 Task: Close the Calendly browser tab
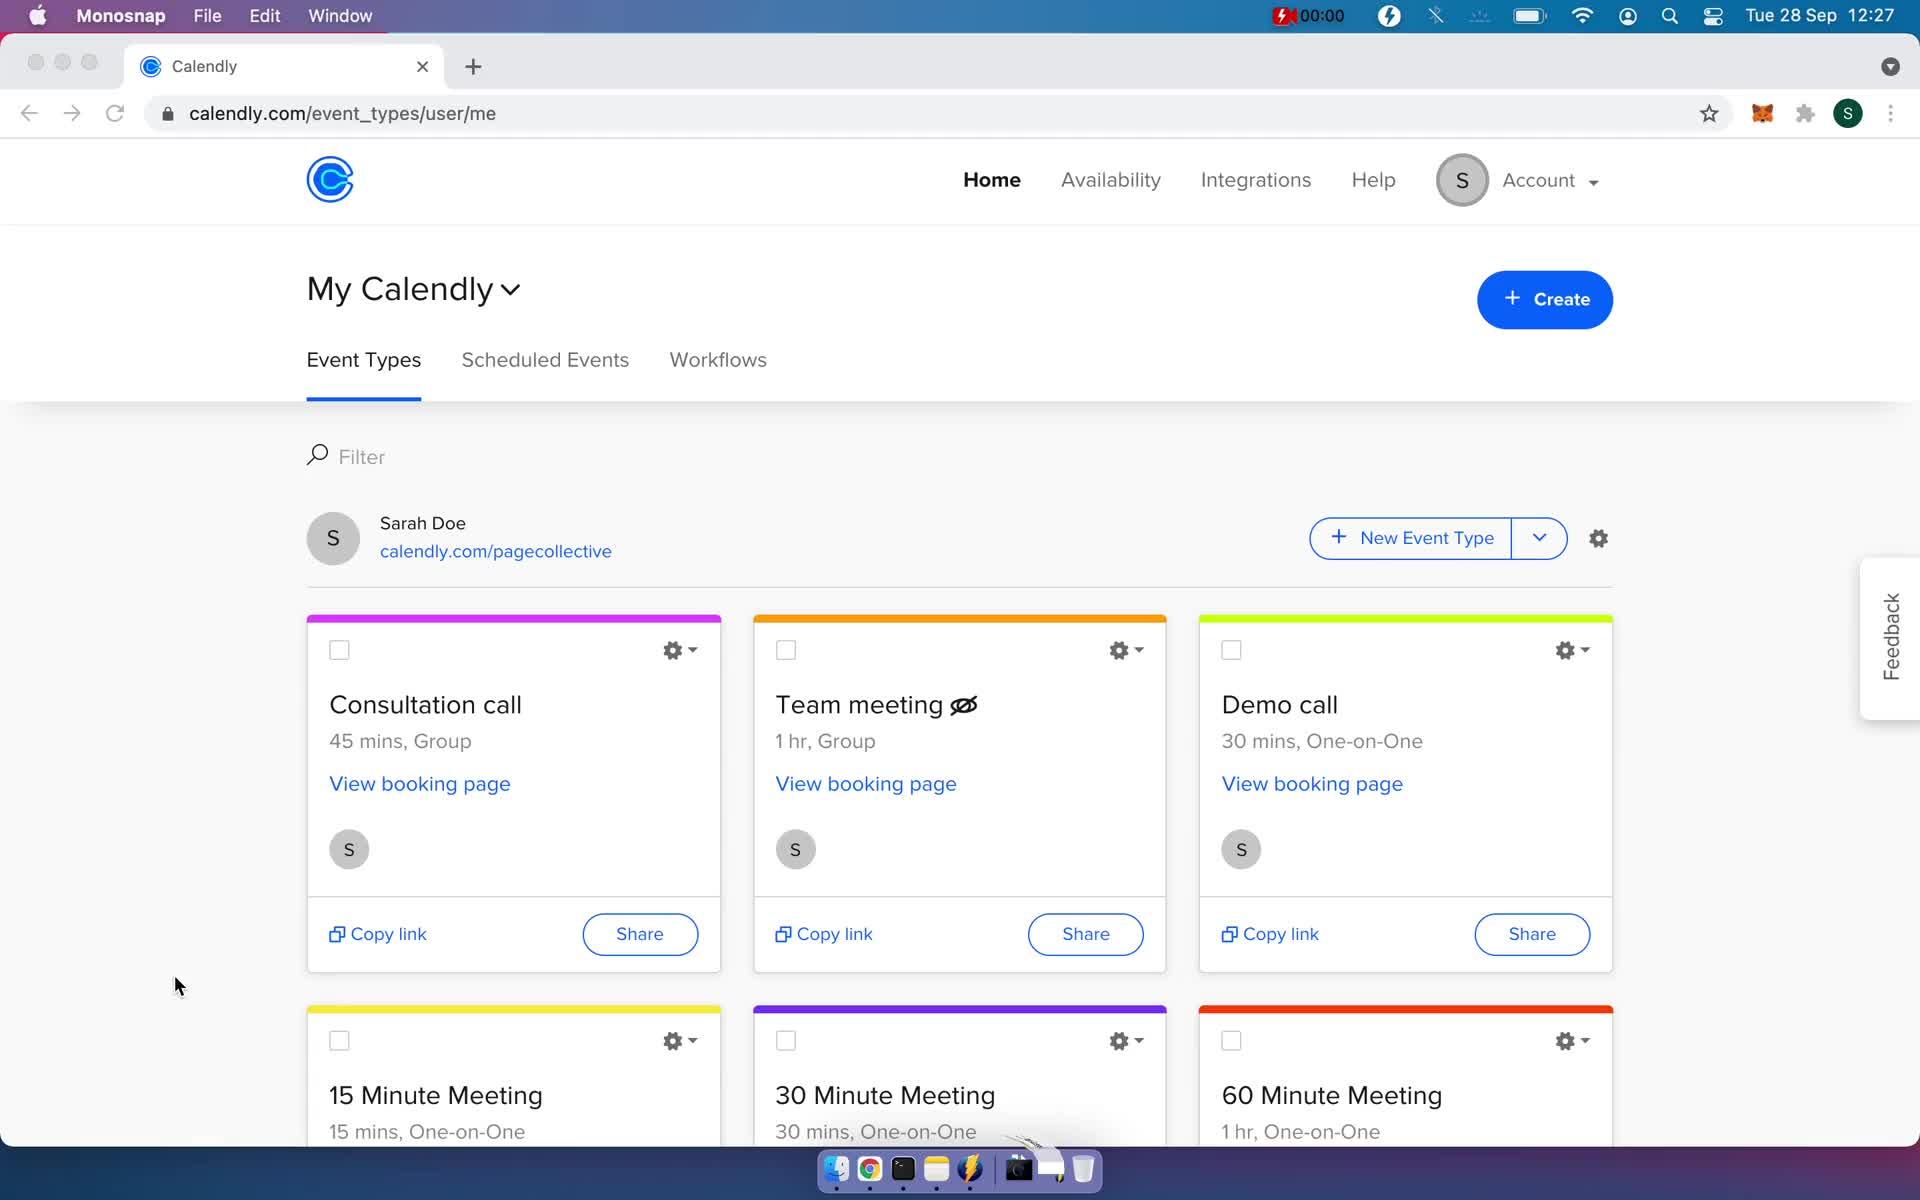point(422,66)
